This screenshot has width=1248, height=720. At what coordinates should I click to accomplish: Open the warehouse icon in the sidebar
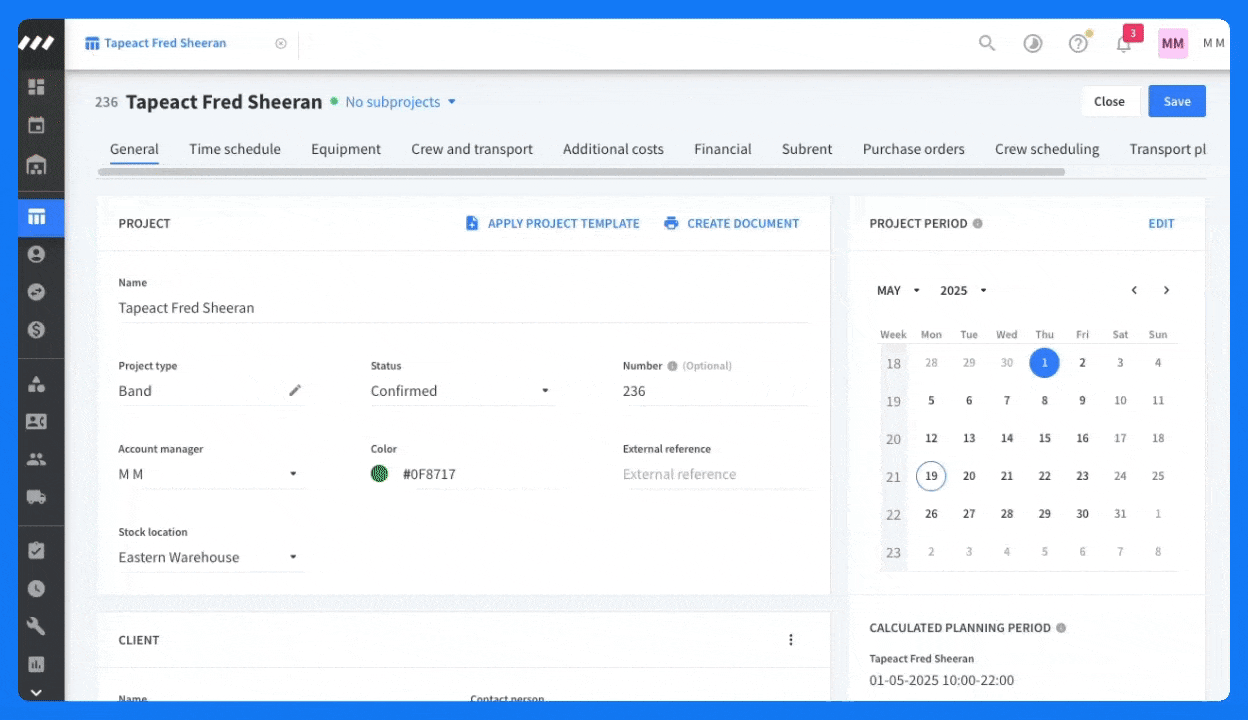36,164
